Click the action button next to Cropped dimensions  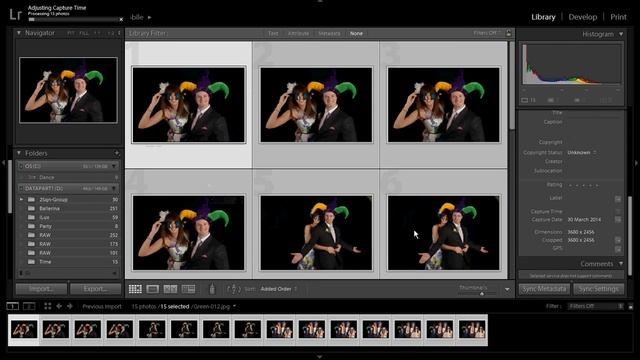coord(618,240)
